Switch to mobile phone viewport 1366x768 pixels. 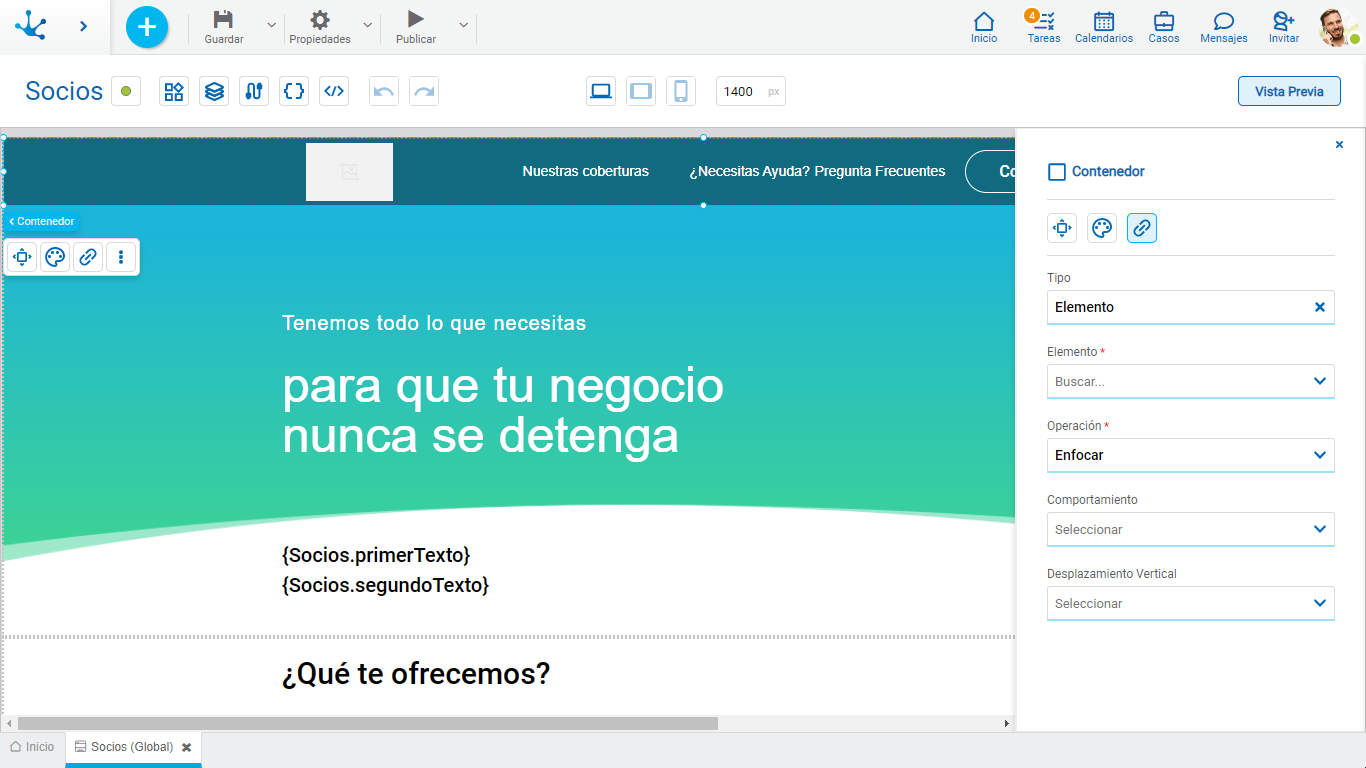click(x=681, y=91)
